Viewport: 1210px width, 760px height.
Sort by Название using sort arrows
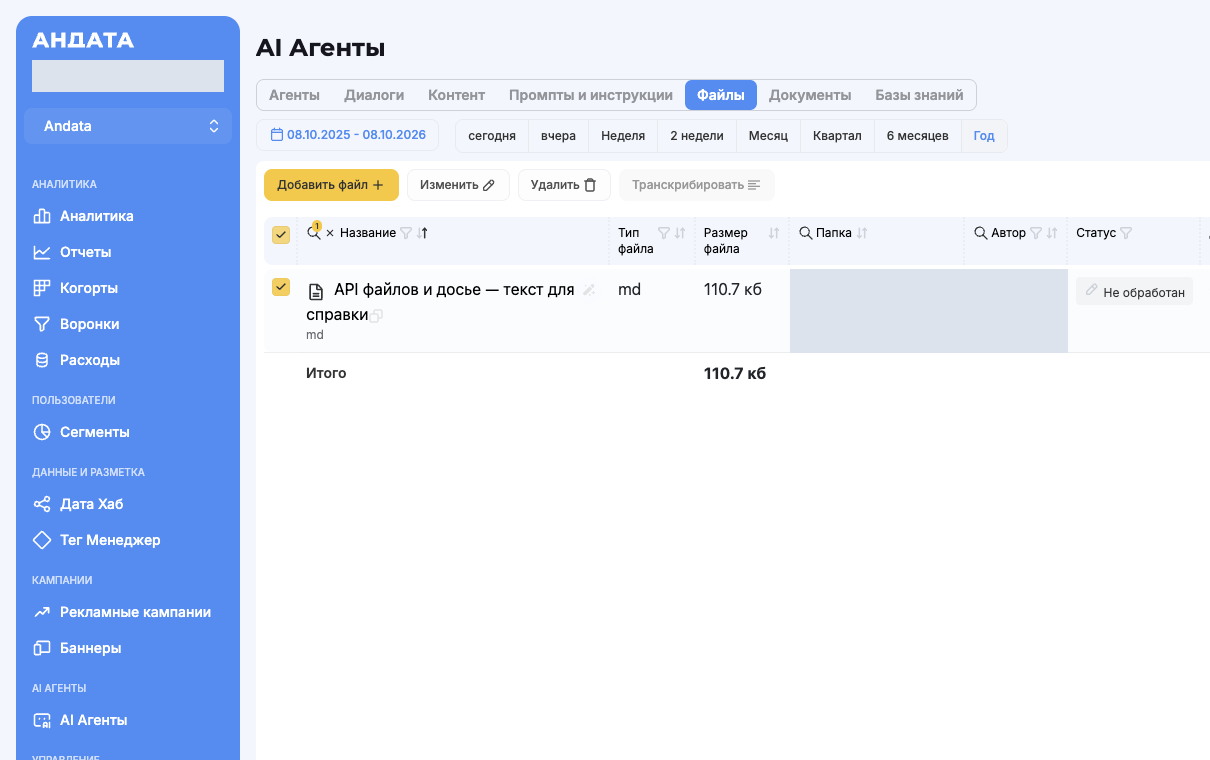420,233
